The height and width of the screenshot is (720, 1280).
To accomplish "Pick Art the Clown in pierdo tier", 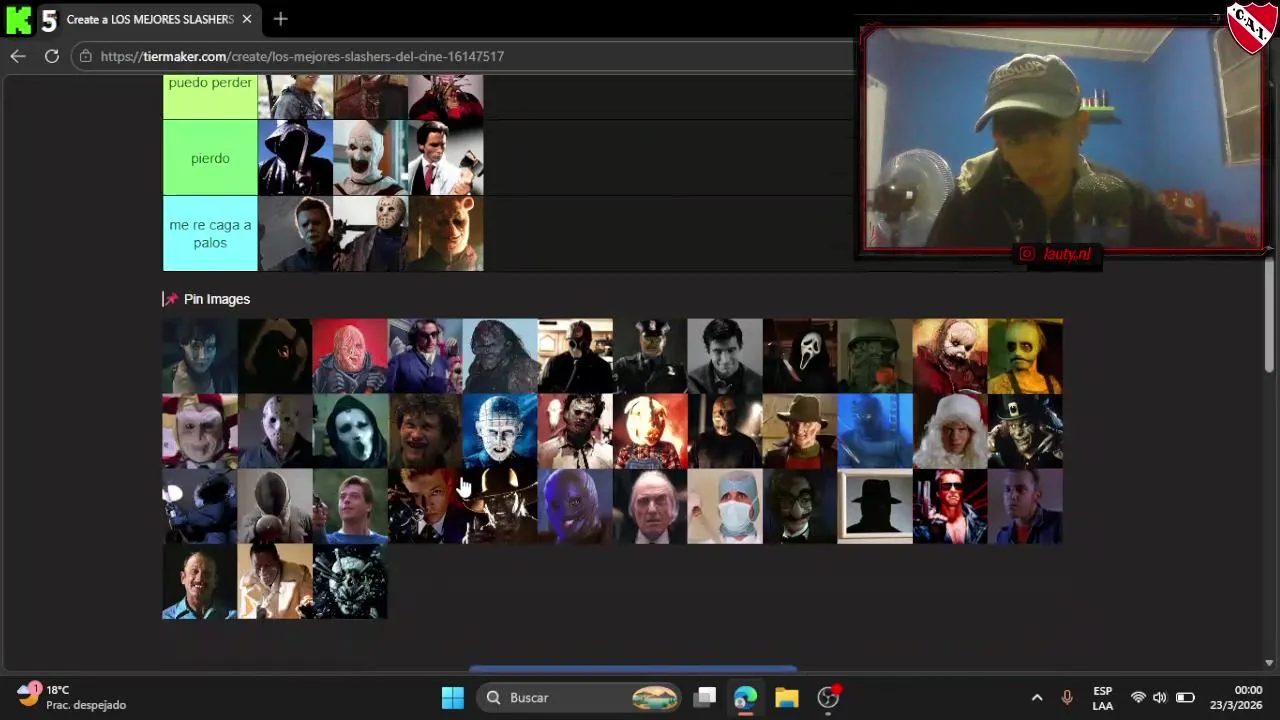I will click(x=370, y=158).
